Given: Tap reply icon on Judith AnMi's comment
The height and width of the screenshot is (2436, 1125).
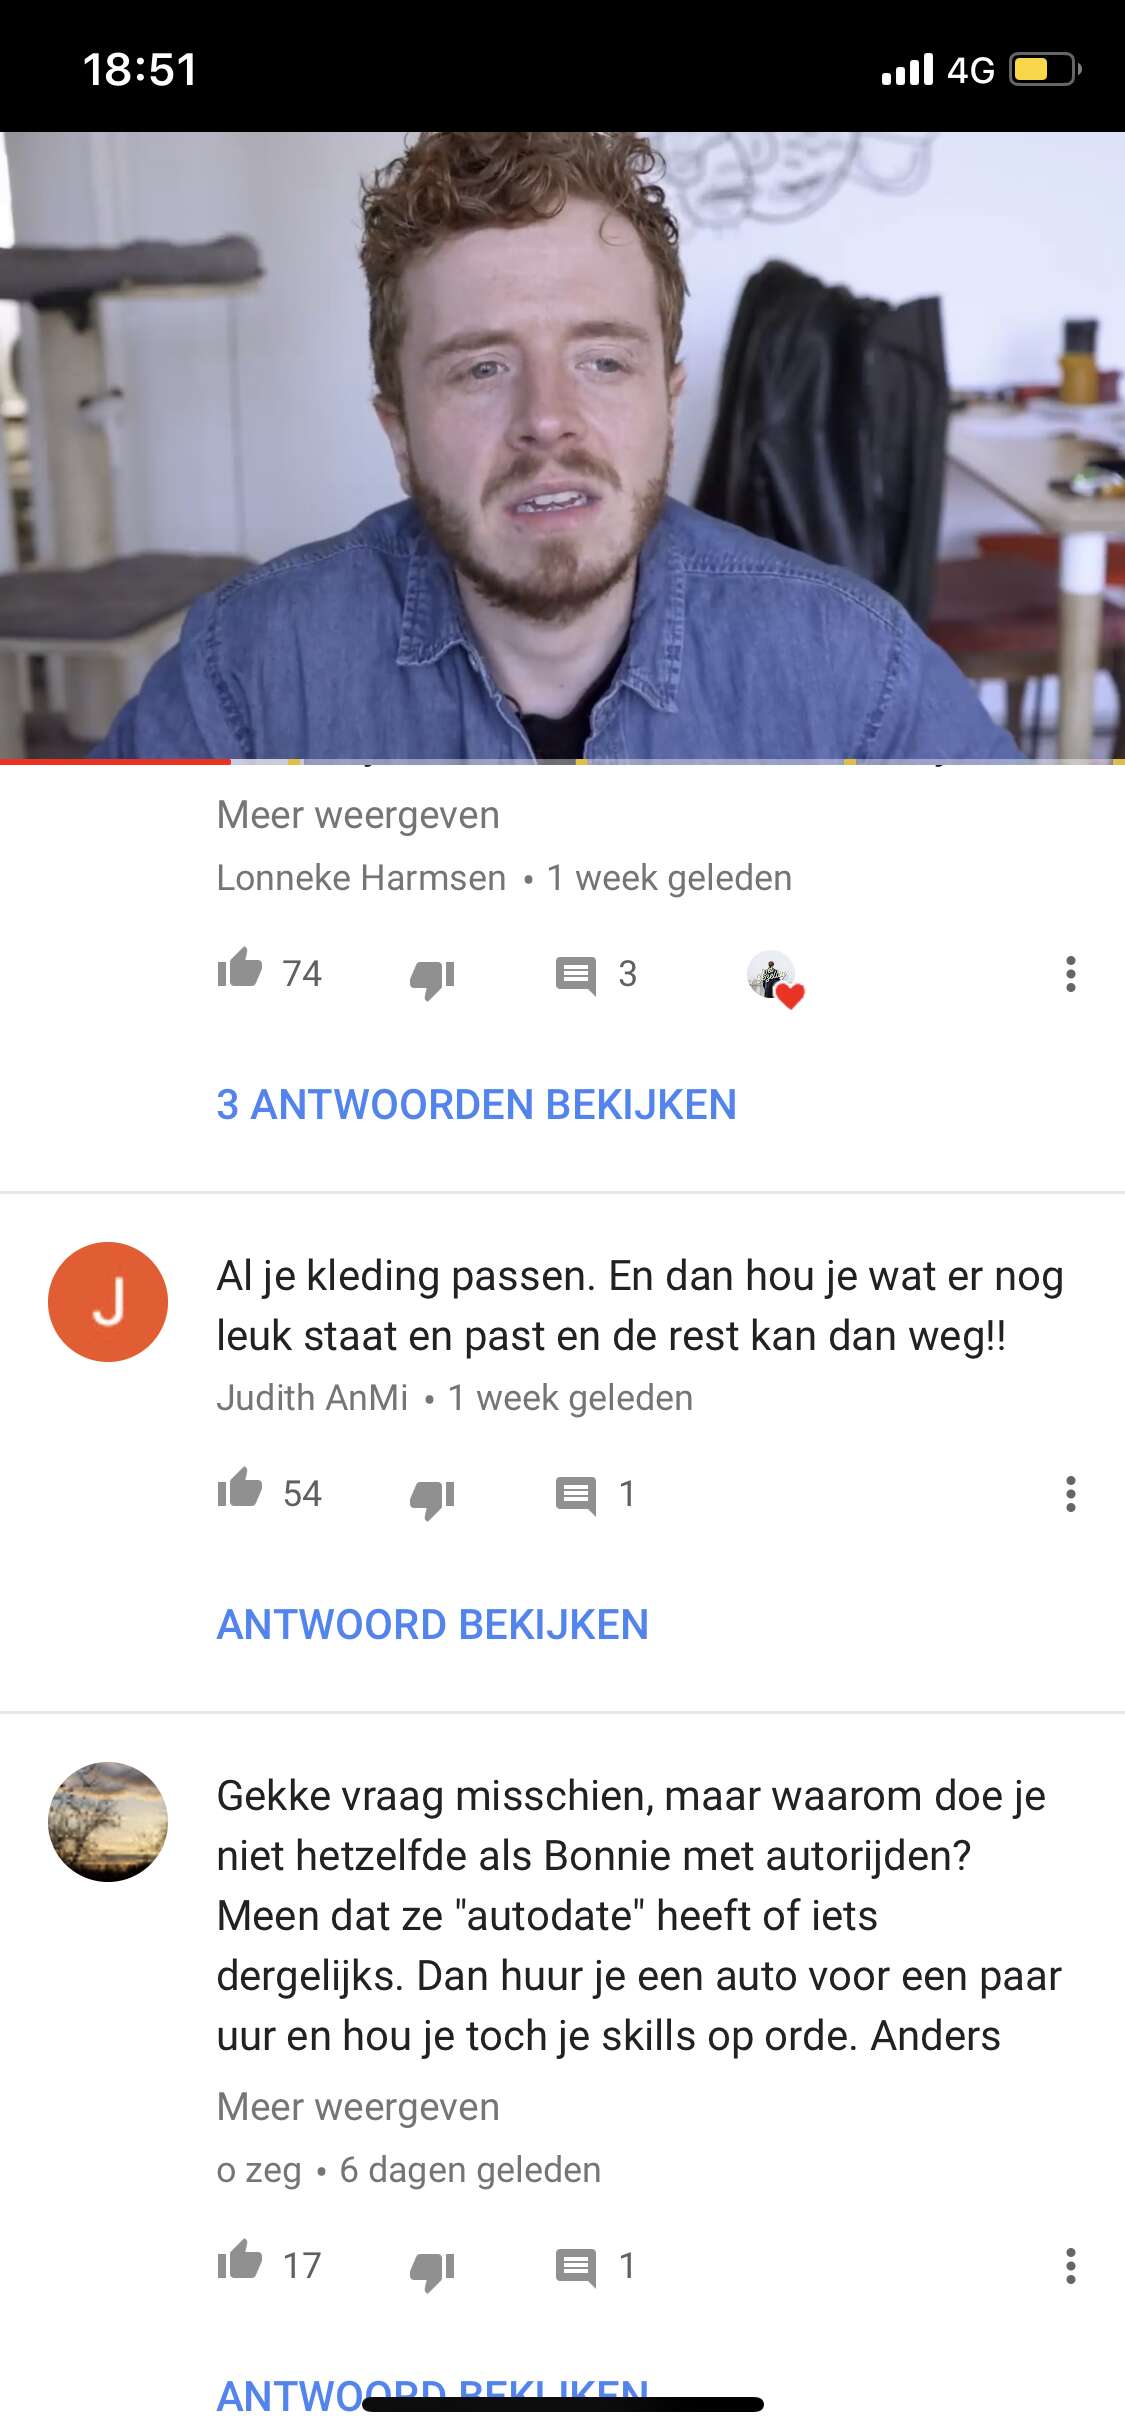Looking at the screenshot, I should point(576,1495).
